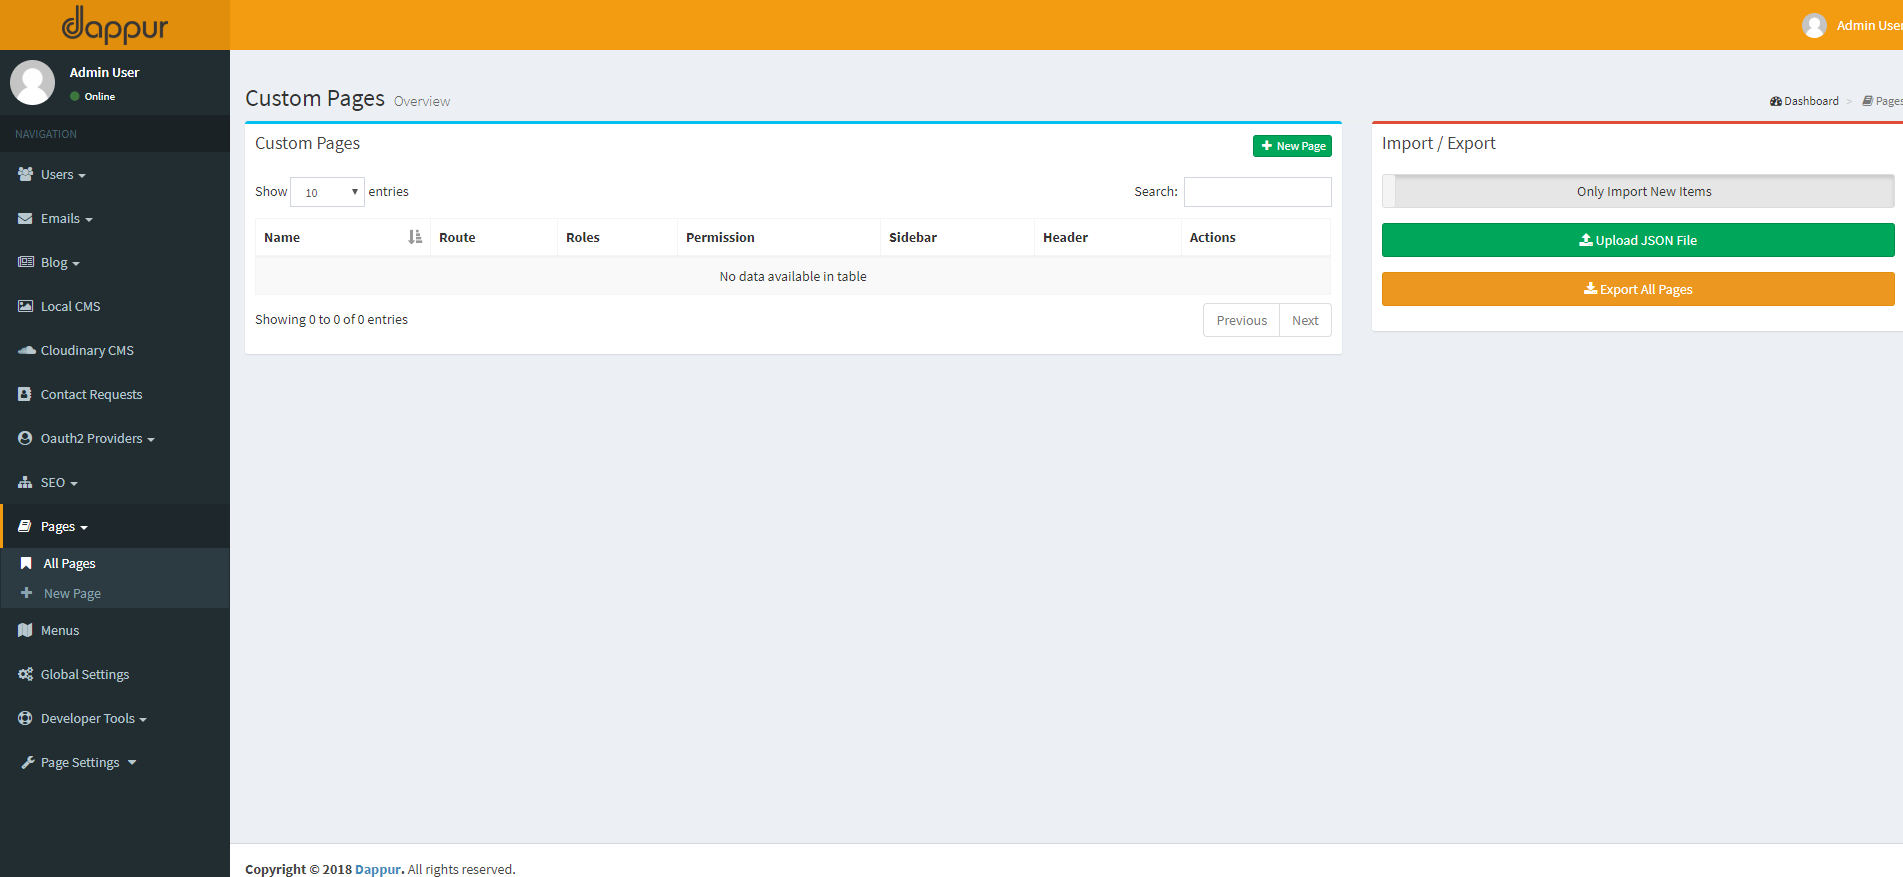Click Export All Pages button
Viewport: 1903px width, 877px height.
[1638, 289]
